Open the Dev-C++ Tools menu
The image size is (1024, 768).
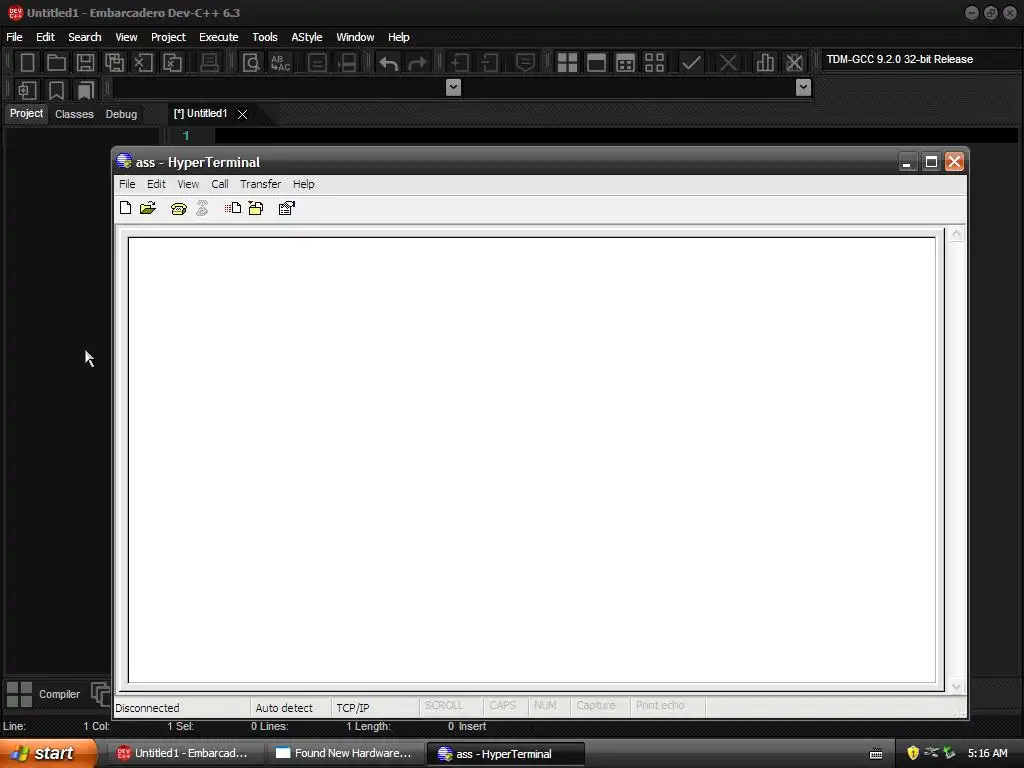[264, 37]
